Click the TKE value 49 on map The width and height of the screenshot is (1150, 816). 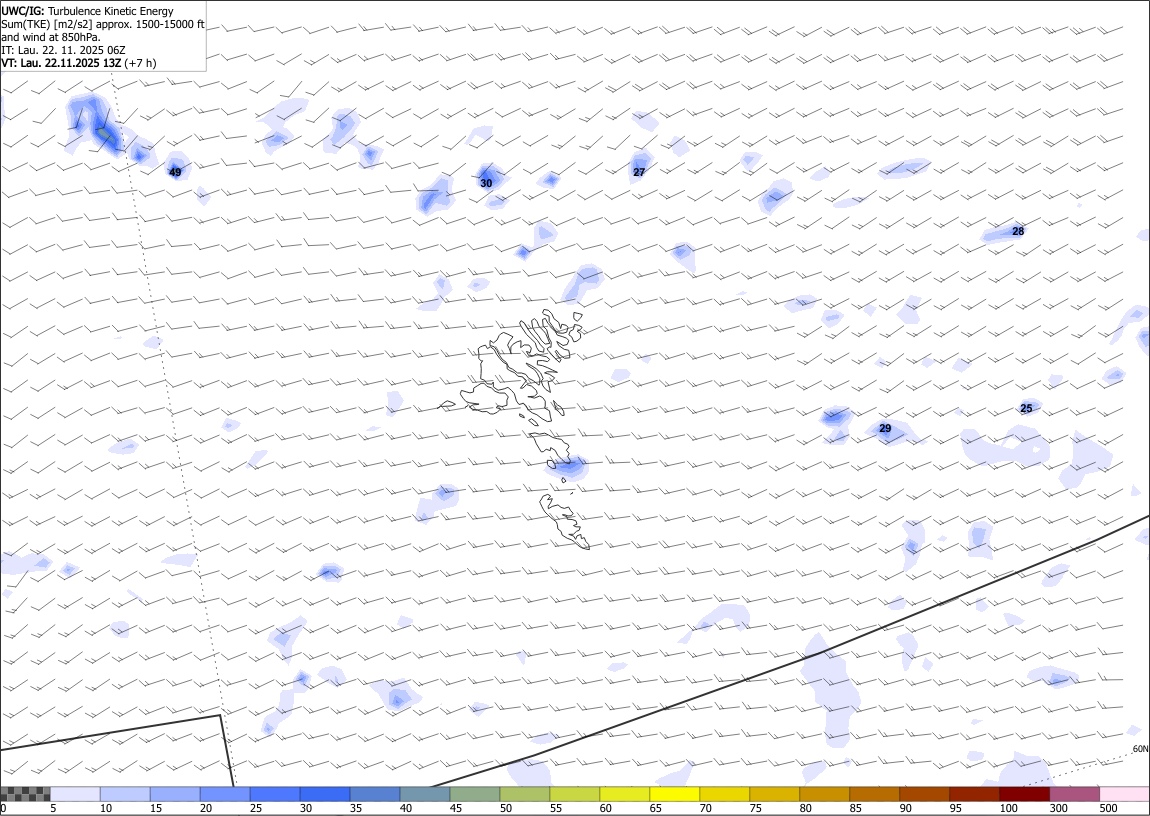click(175, 172)
